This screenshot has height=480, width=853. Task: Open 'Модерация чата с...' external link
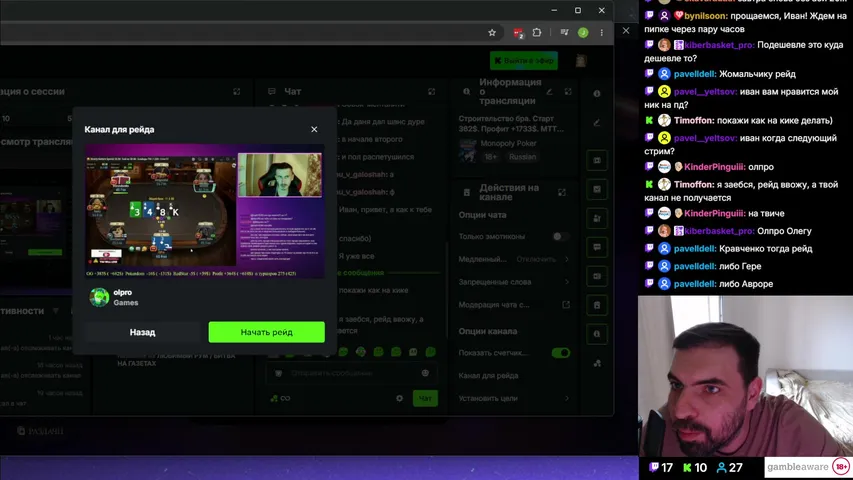pos(566,305)
